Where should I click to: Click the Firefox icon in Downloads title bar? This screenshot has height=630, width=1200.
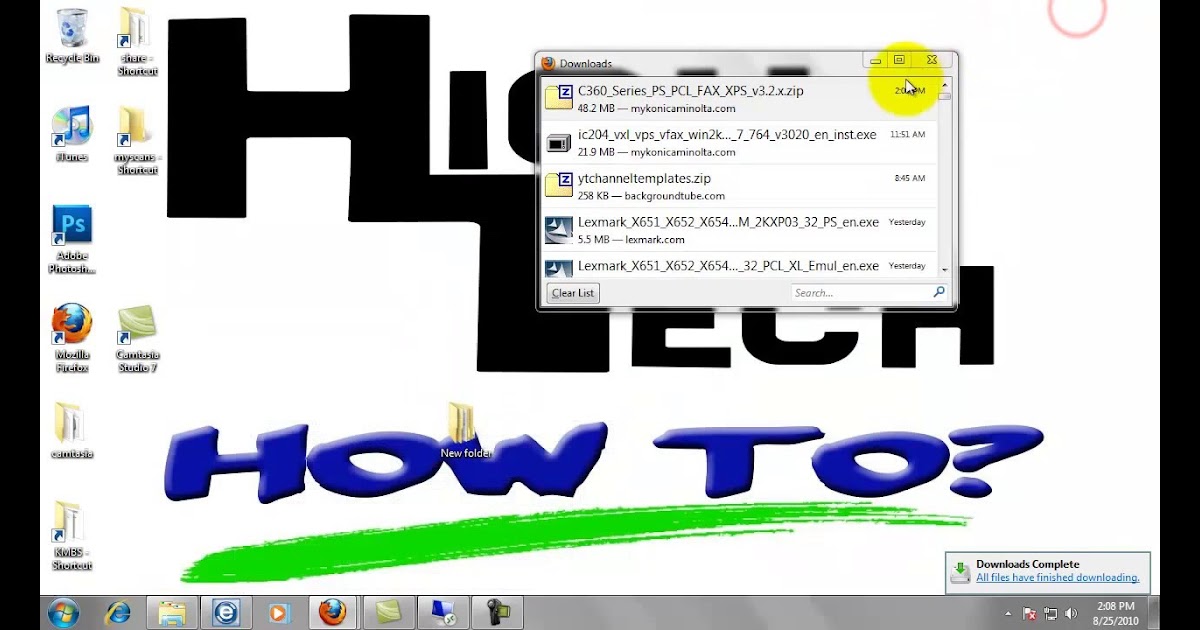[x=548, y=64]
